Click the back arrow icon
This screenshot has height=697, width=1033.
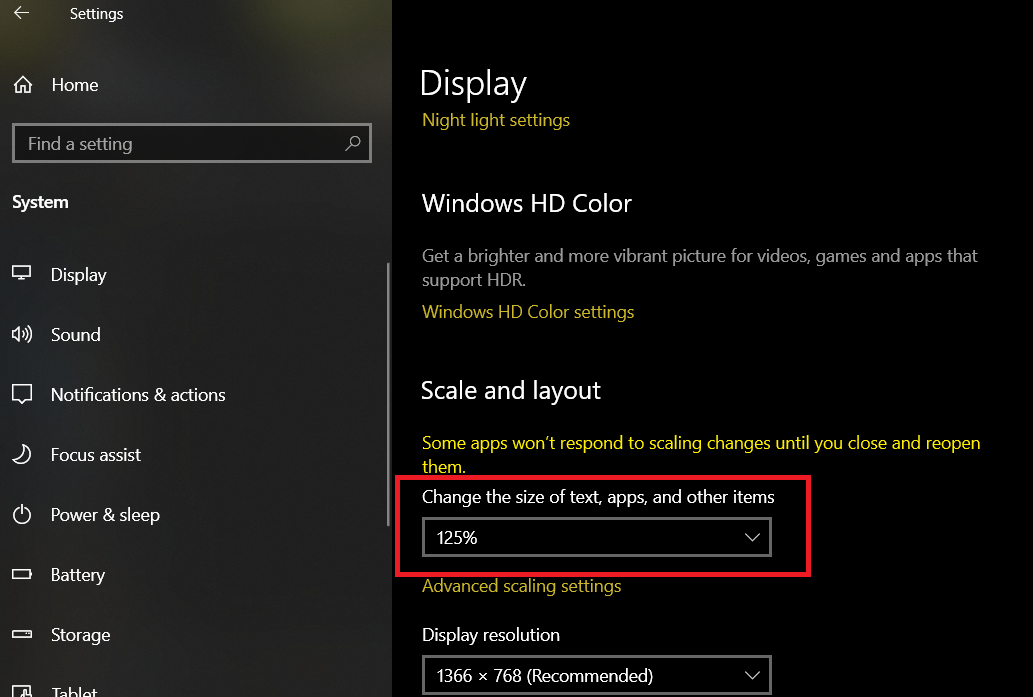point(21,14)
